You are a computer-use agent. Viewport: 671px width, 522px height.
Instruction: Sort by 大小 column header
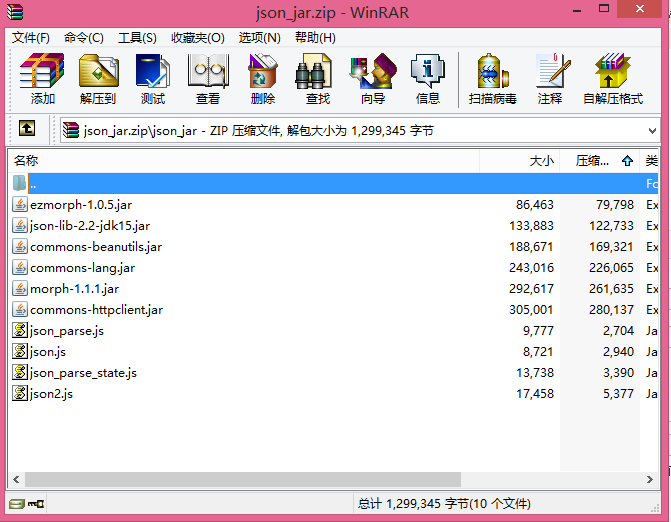[520, 161]
